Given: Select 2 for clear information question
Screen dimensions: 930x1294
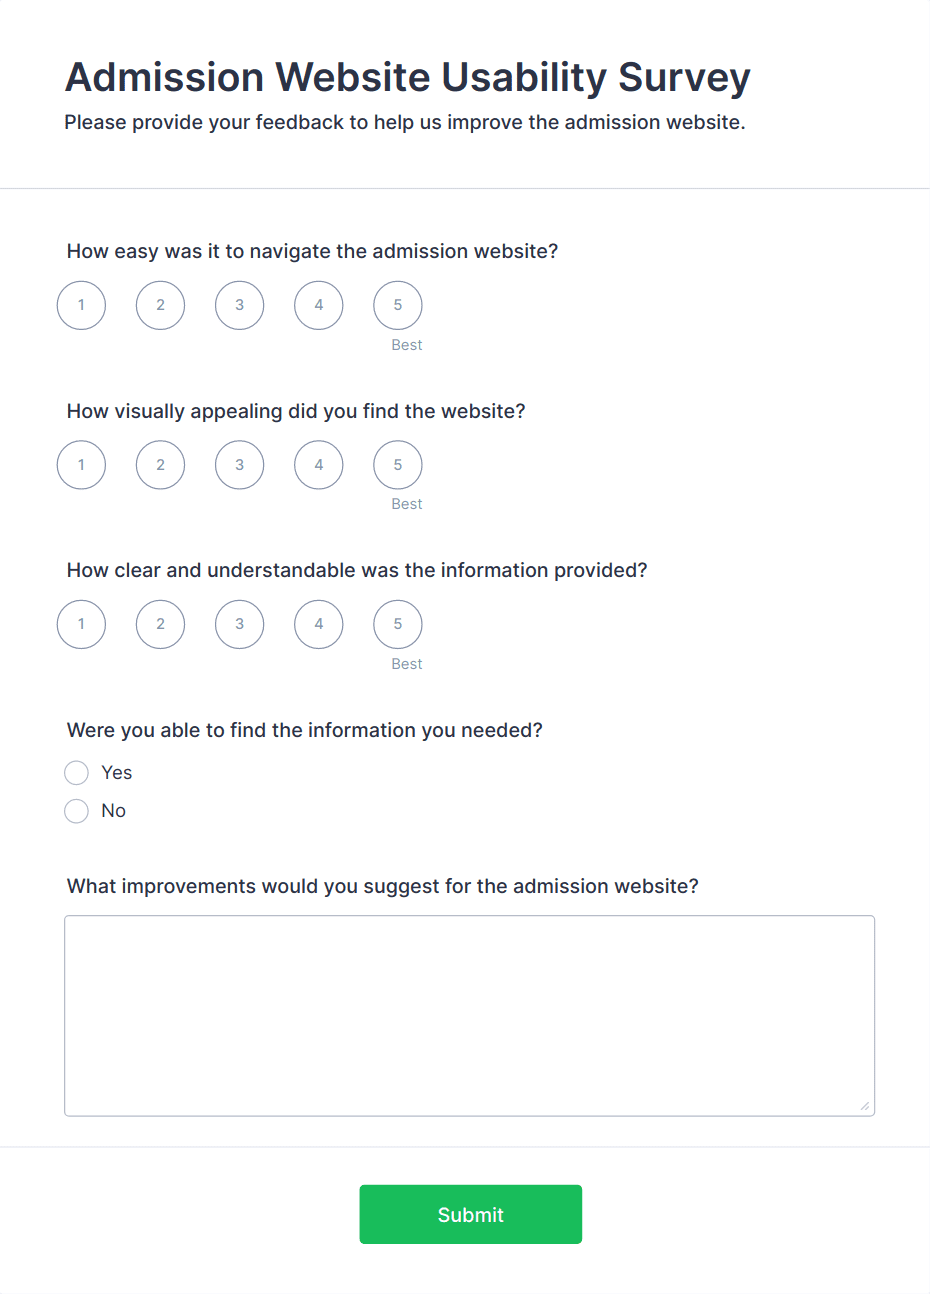Looking at the screenshot, I should (160, 624).
